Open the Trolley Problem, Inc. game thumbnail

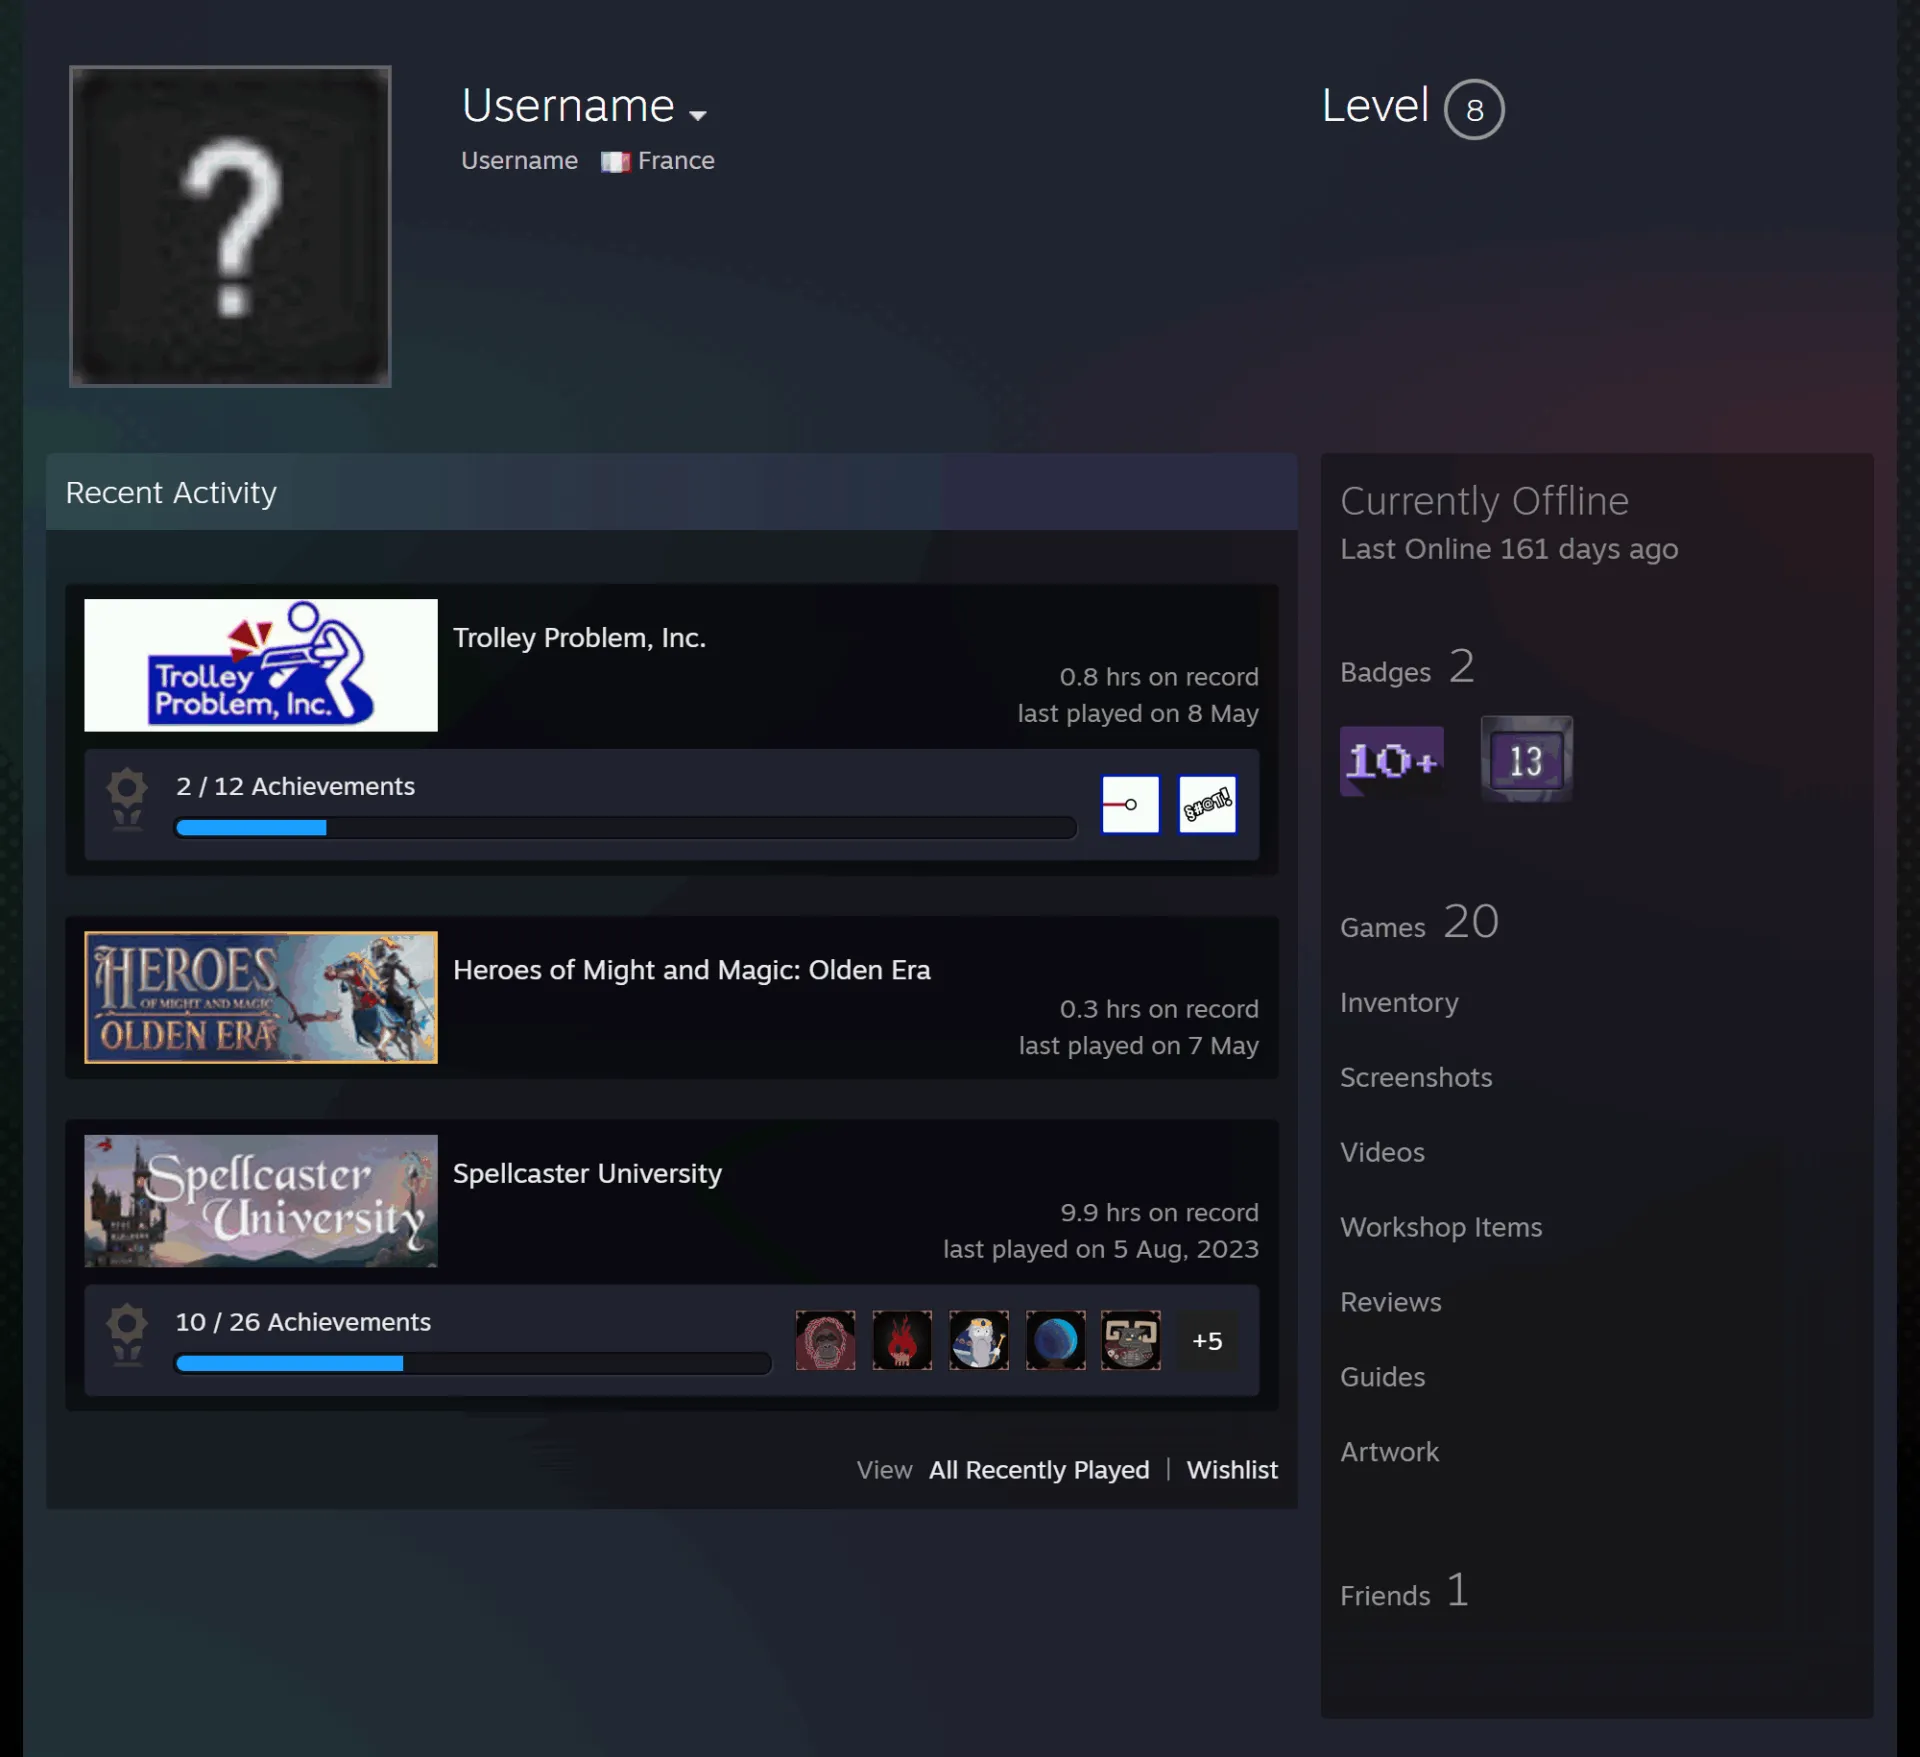261,665
